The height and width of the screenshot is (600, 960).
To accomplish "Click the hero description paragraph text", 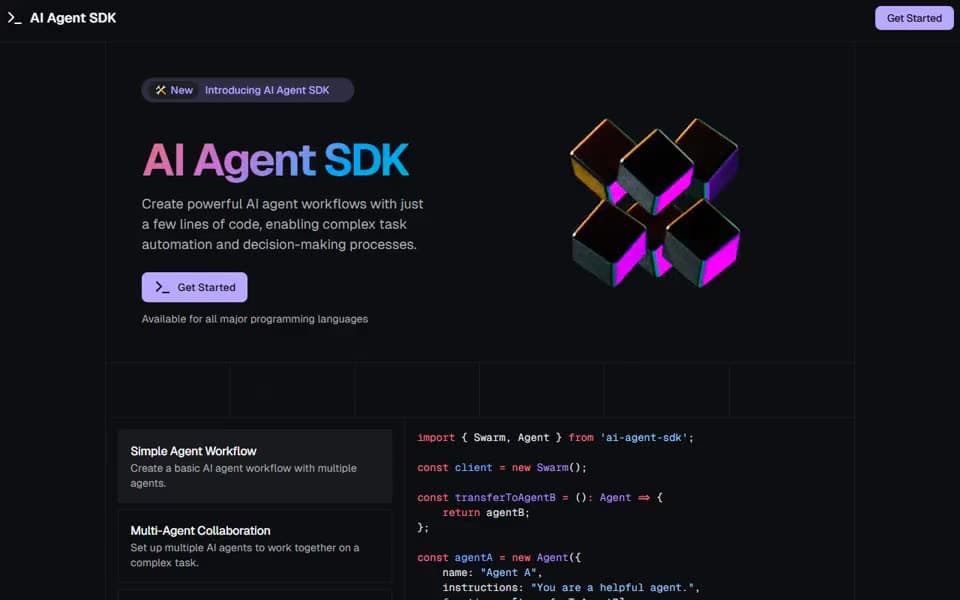I will click(282, 224).
